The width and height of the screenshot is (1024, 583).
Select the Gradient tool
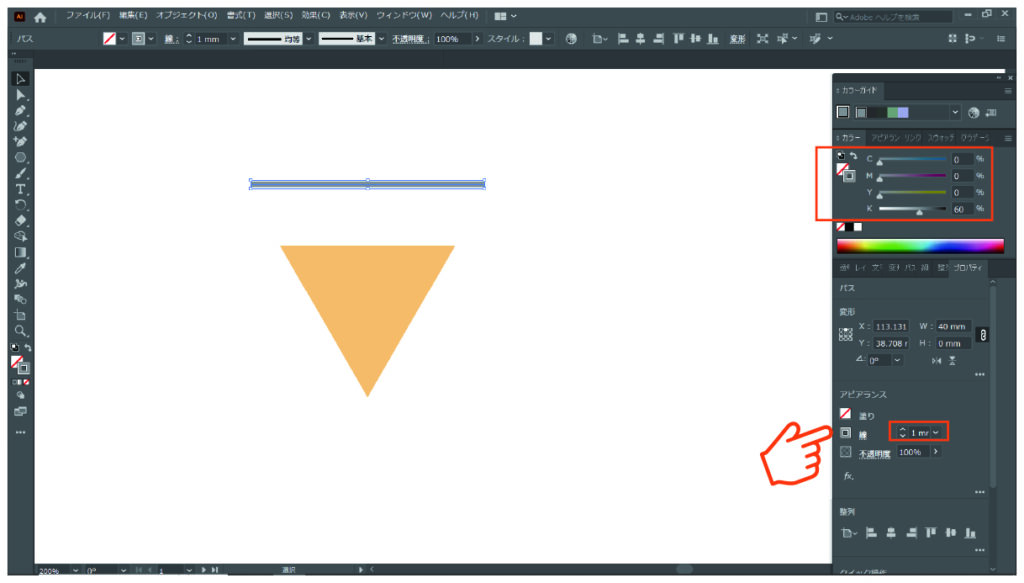(x=20, y=253)
